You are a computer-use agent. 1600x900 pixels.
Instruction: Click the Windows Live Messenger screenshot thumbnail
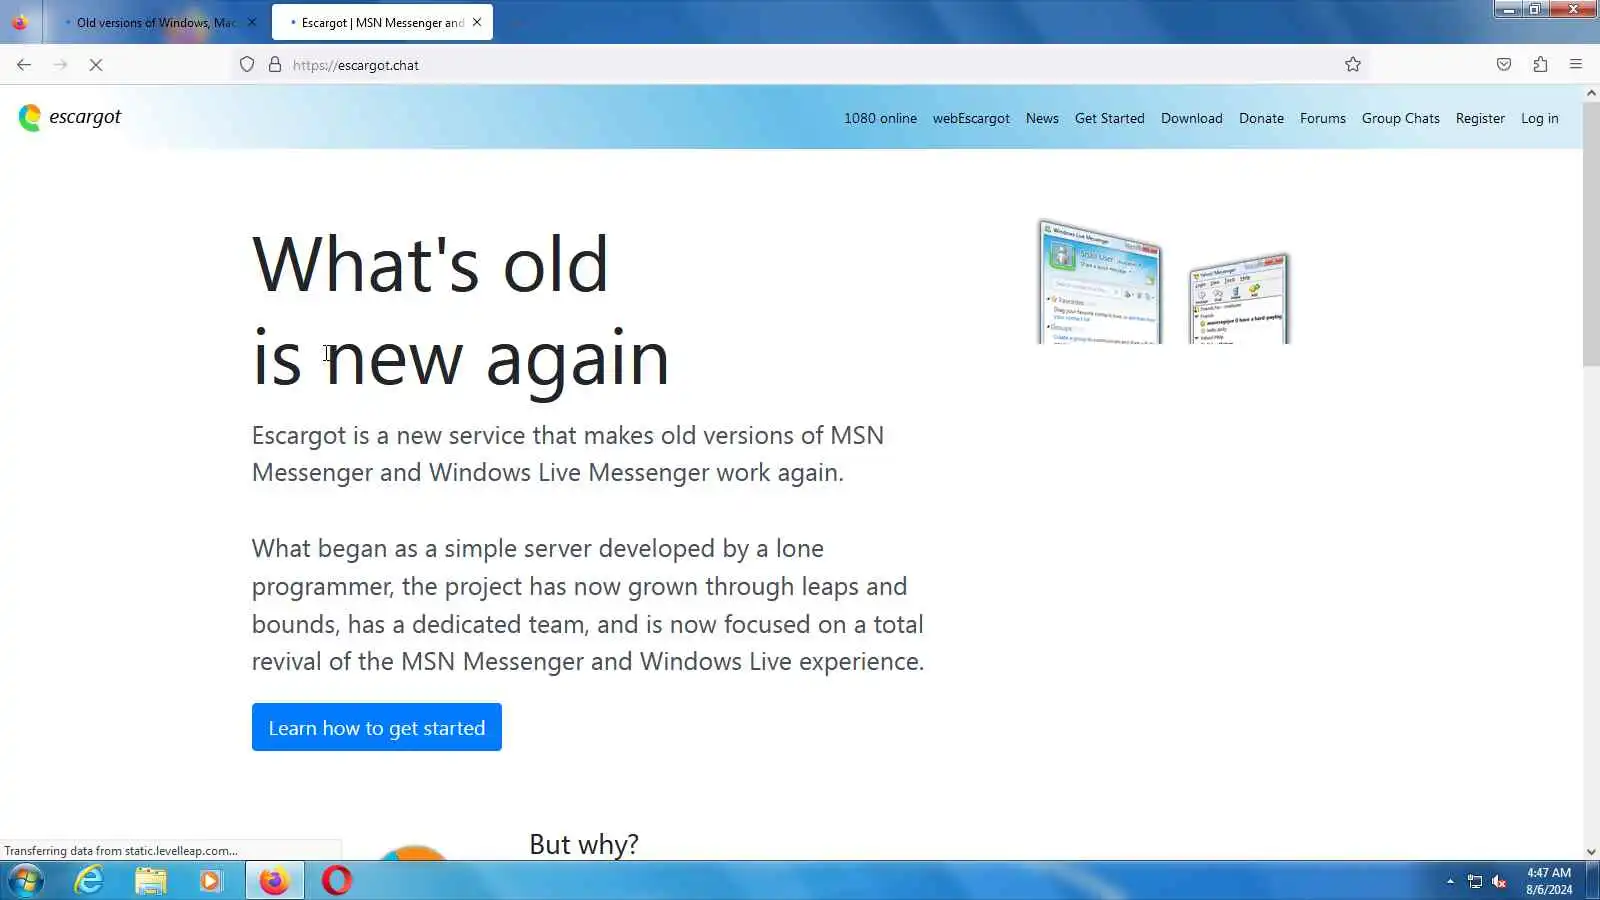click(1100, 283)
